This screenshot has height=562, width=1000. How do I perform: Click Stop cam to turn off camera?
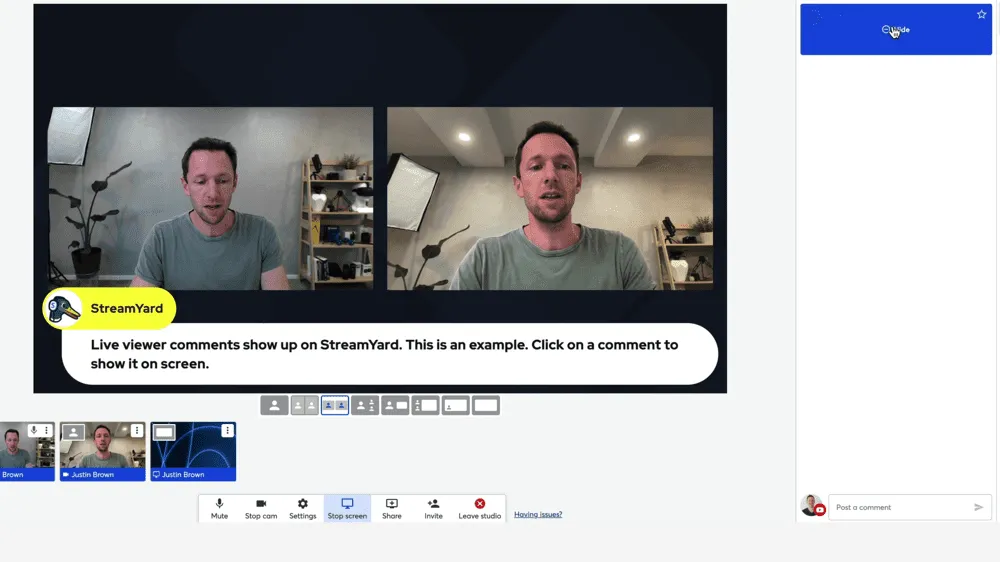click(261, 508)
